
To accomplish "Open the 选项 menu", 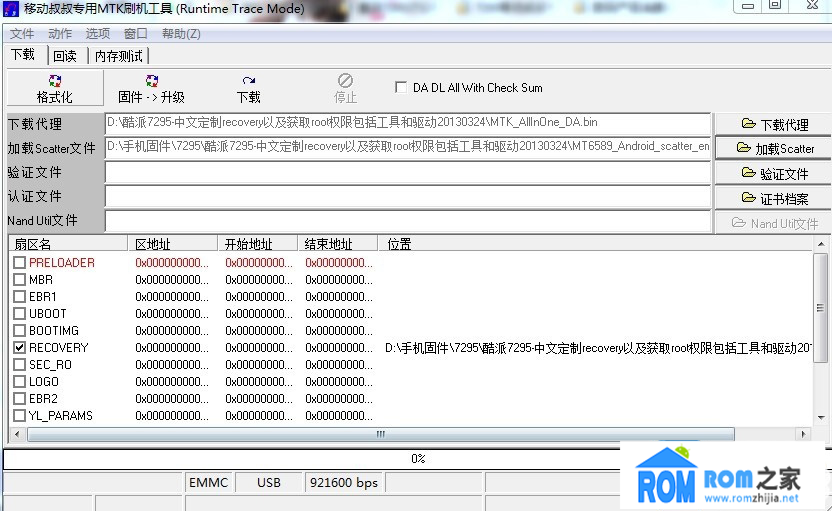I will click(x=98, y=33).
